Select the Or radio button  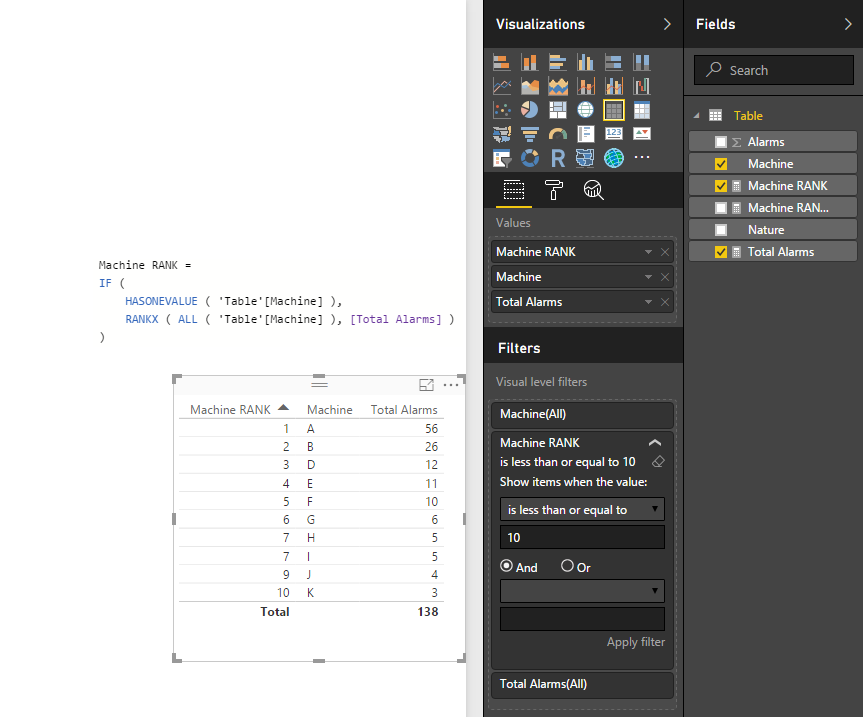(567, 566)
